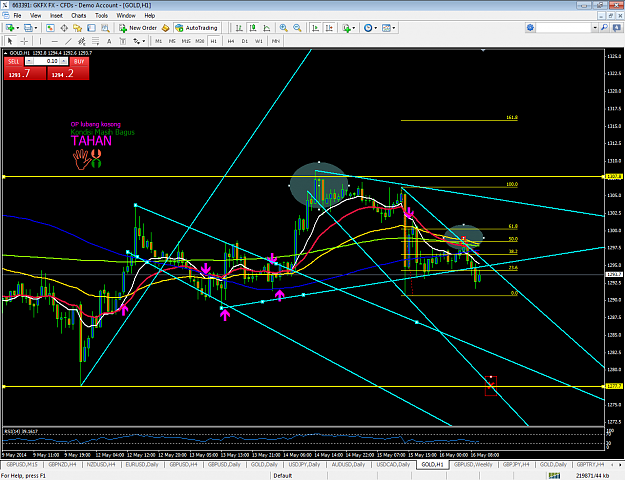Viewport: 625px width, 480px height.
Task: Click the SELL one-click trading button
Action: [x=14, y=61]
